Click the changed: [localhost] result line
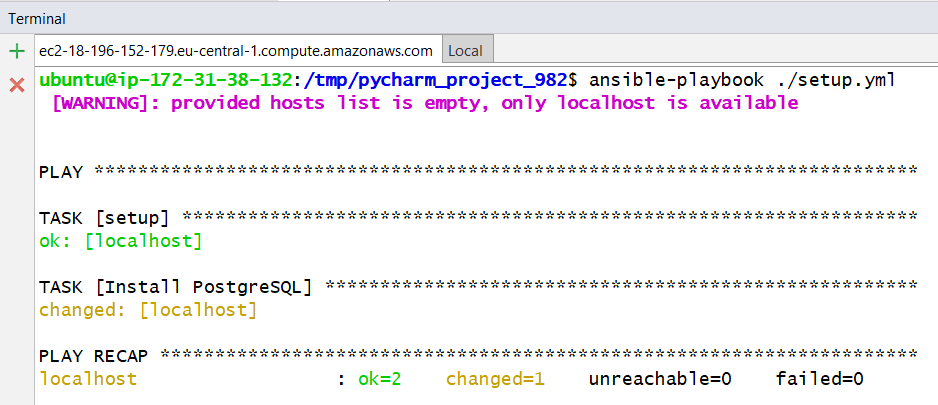This screenshot has width=938, height=405. click(x=148, y=310)
